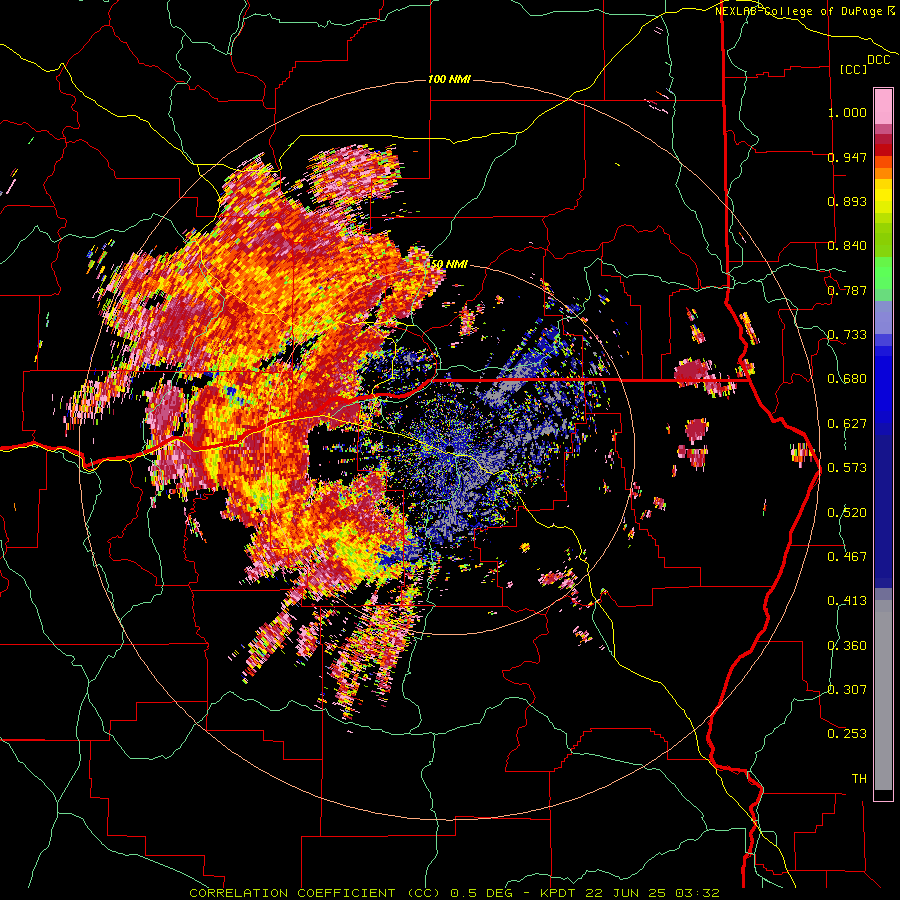Viewport: 900px width, 900px height.
Task: Pick the light pink segment at the color bar top
Action: 883,106
